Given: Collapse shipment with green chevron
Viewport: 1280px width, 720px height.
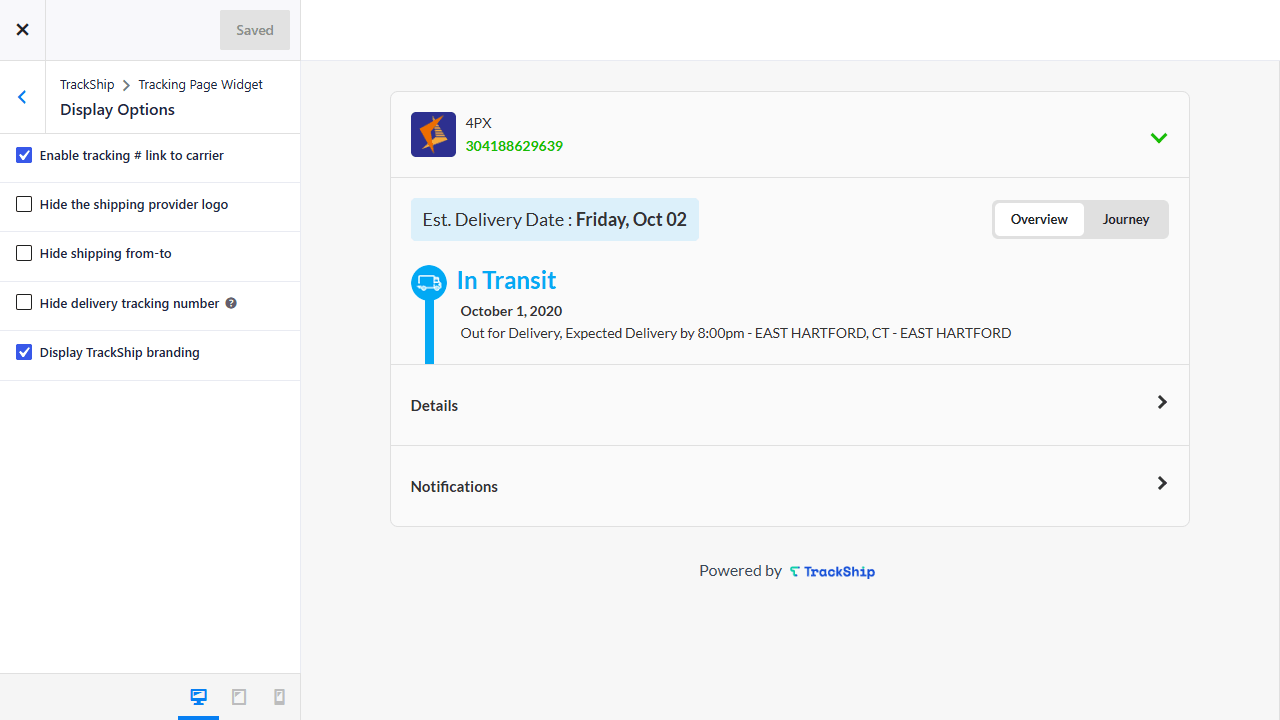Looking at the screenshot, I should 1159,138.
